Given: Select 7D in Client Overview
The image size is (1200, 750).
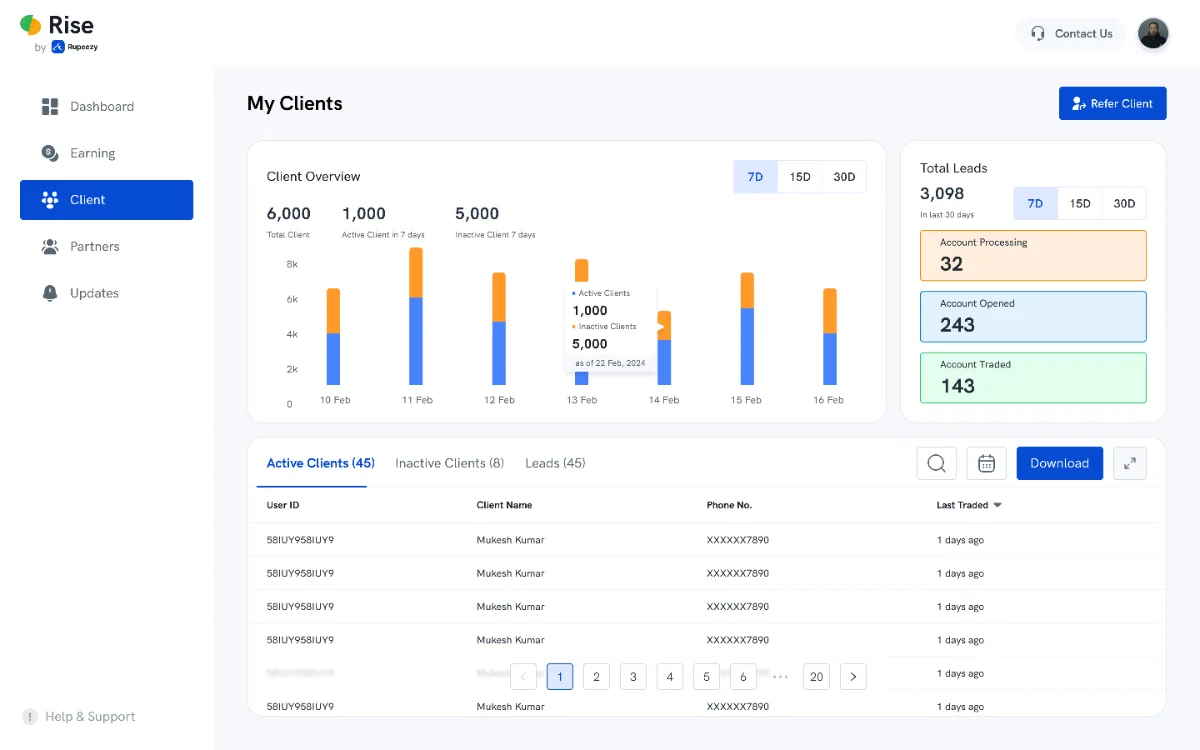Looking at the screenshot, I should point(755,177).
